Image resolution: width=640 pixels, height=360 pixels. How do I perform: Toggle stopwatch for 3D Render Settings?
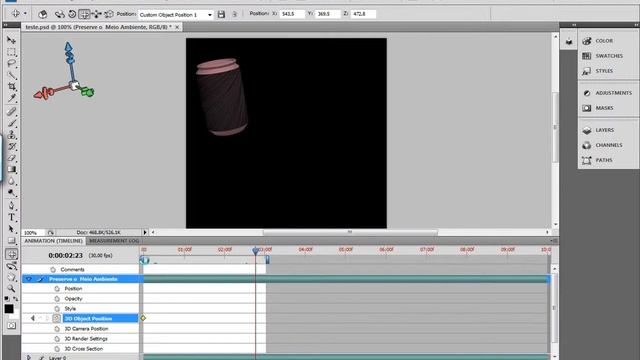tap(57, 339)
